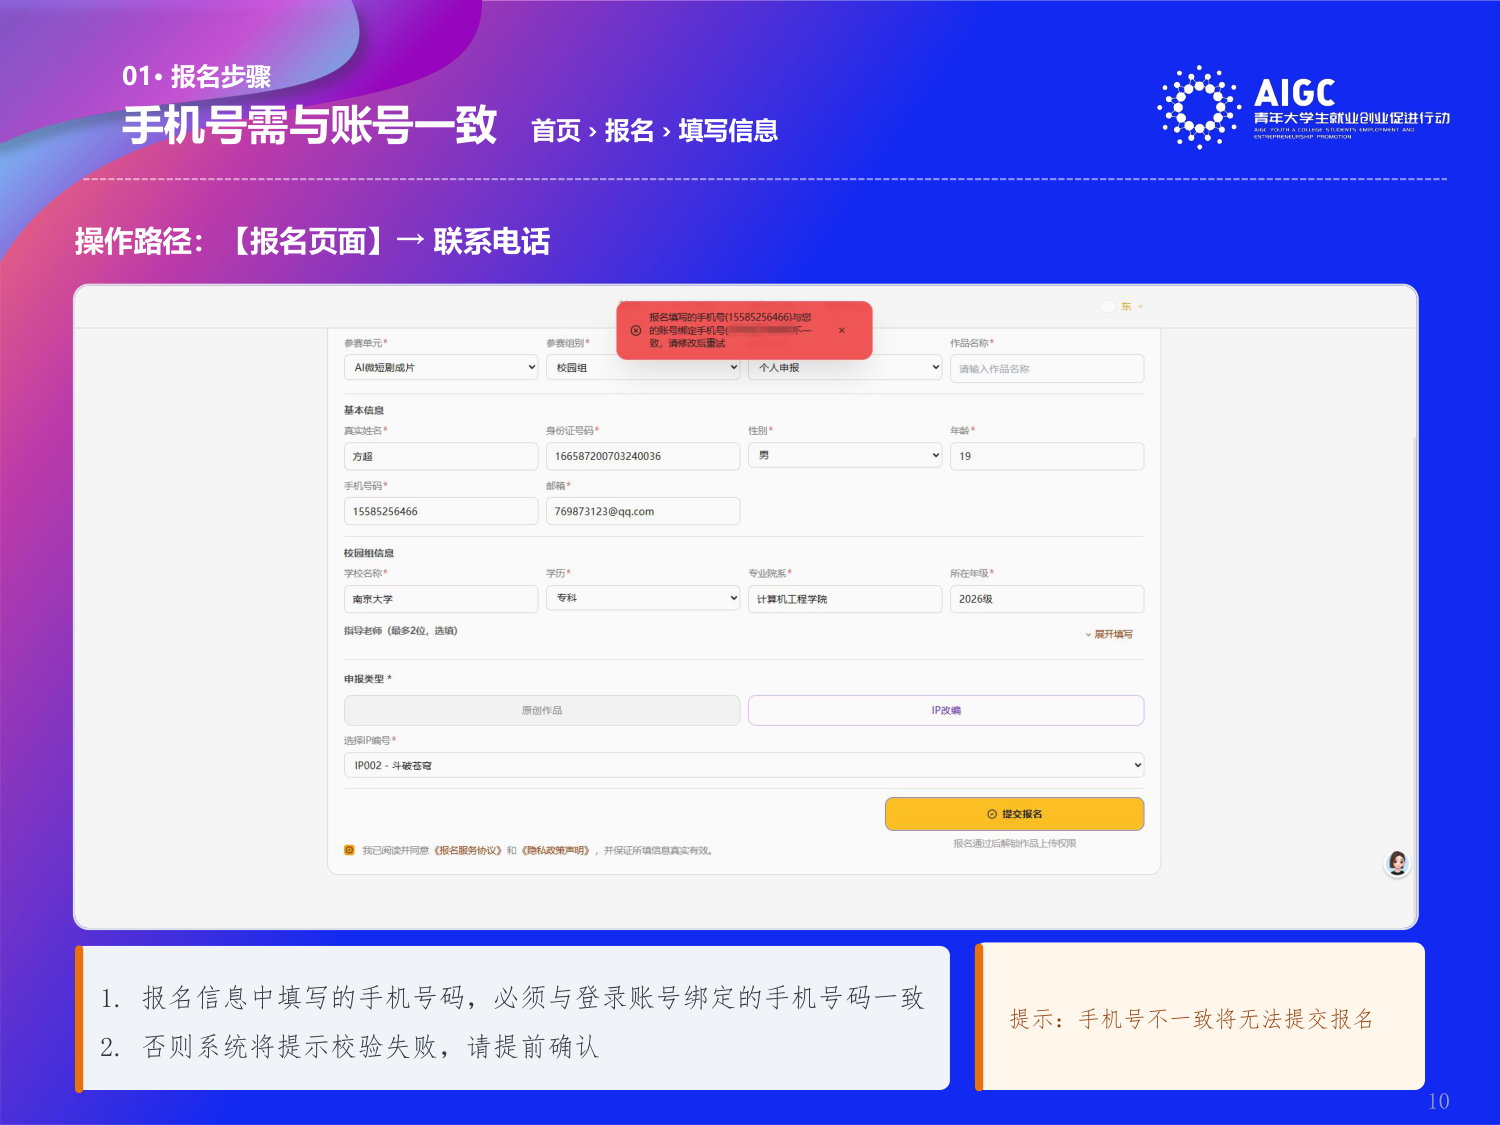This screenshot has height=1125, width=1500.
Task: Click the 作品名称 input field
Action: (1047, 368)
